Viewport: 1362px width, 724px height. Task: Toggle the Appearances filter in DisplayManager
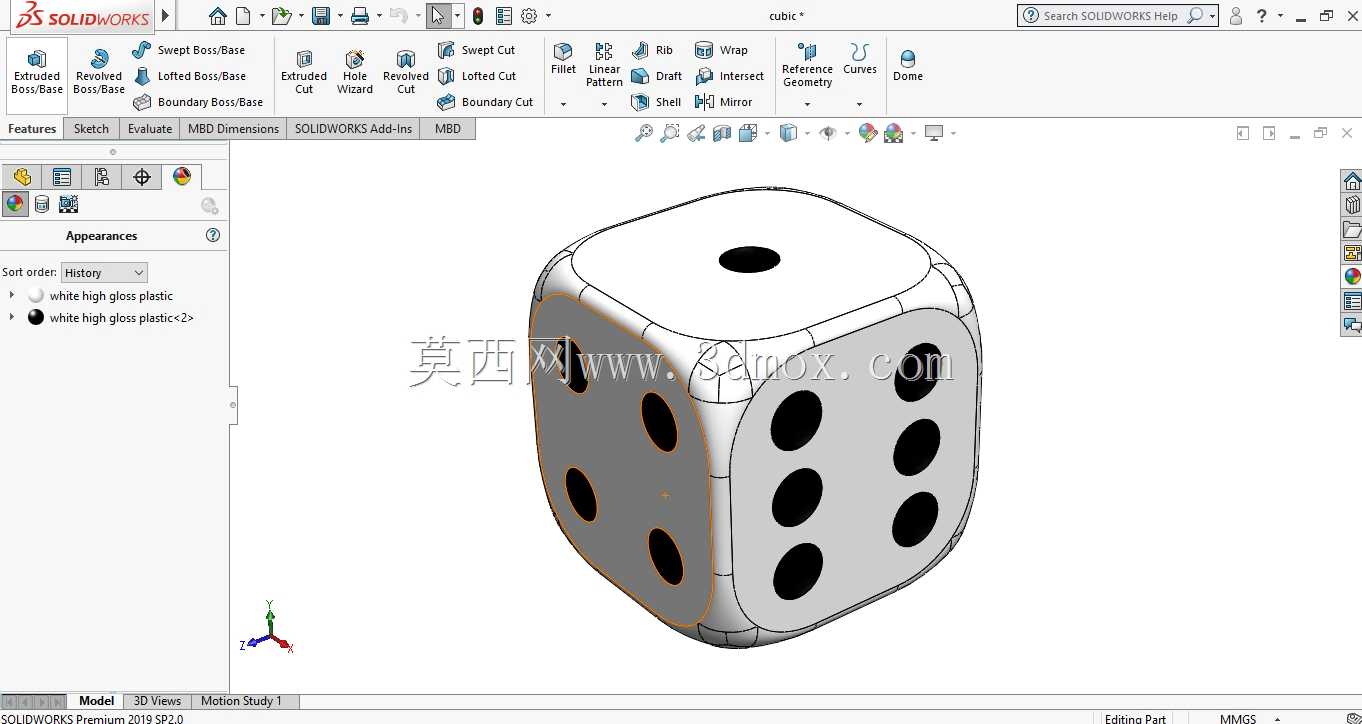coord(15,204)
